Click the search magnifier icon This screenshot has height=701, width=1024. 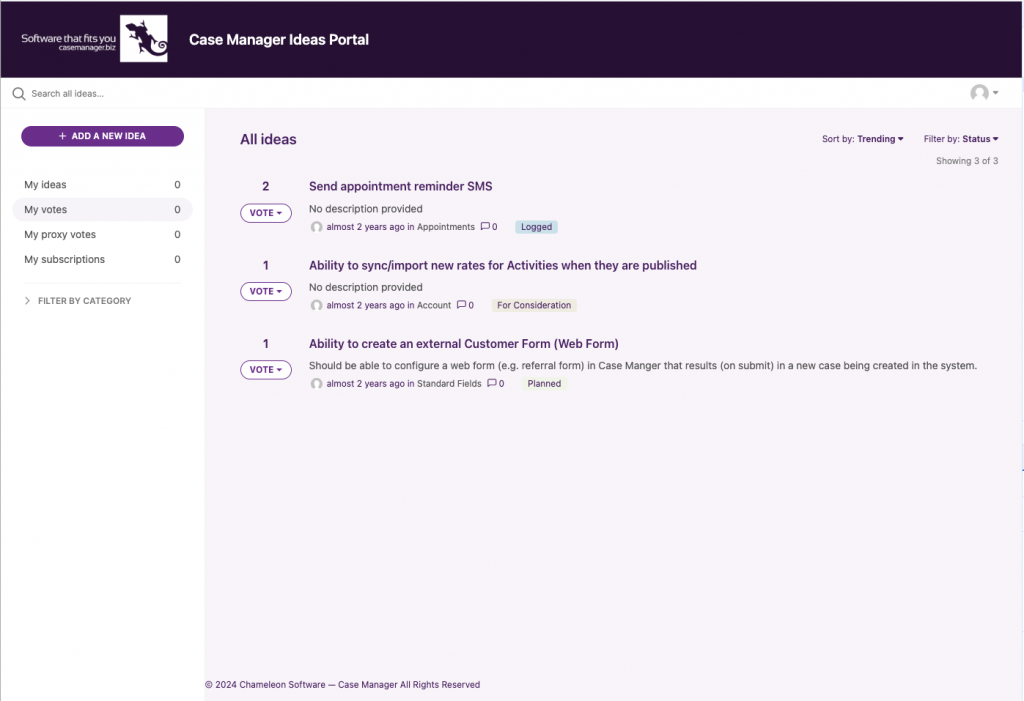click(19, 94)
